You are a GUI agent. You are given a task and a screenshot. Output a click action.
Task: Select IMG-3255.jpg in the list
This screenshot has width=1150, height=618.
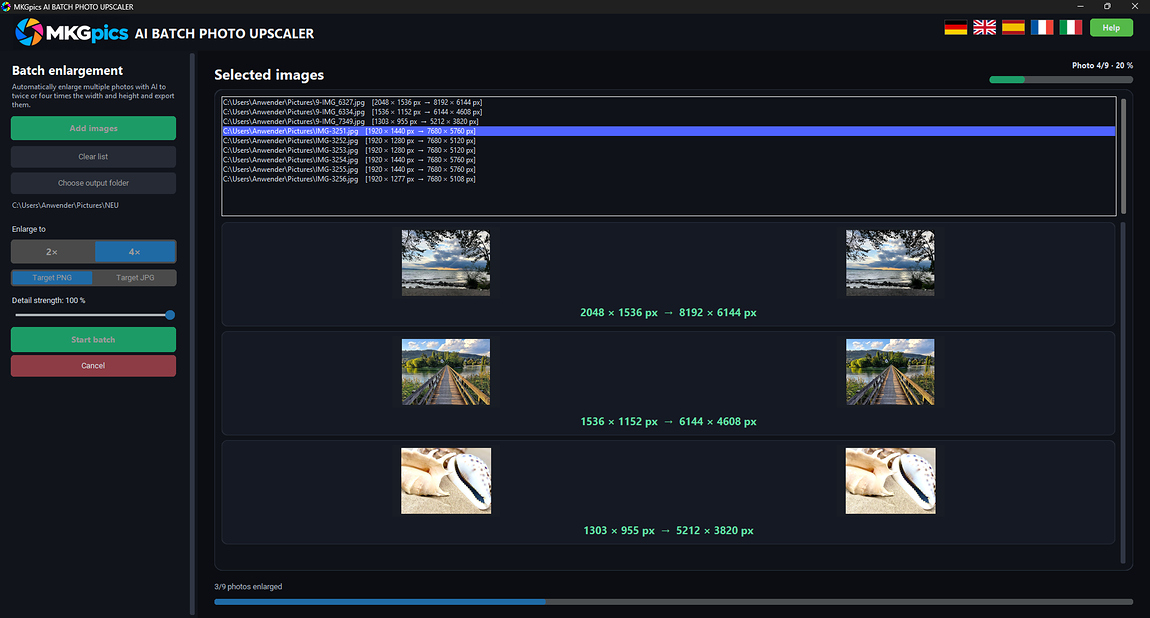(x=668, y=169)
